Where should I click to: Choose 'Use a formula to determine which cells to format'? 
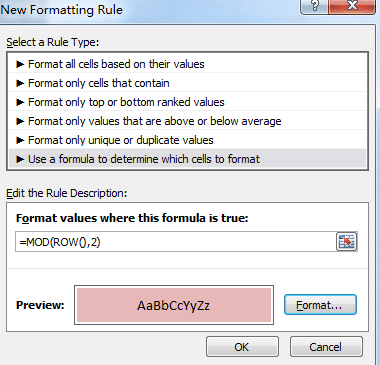tap(188, 159)
